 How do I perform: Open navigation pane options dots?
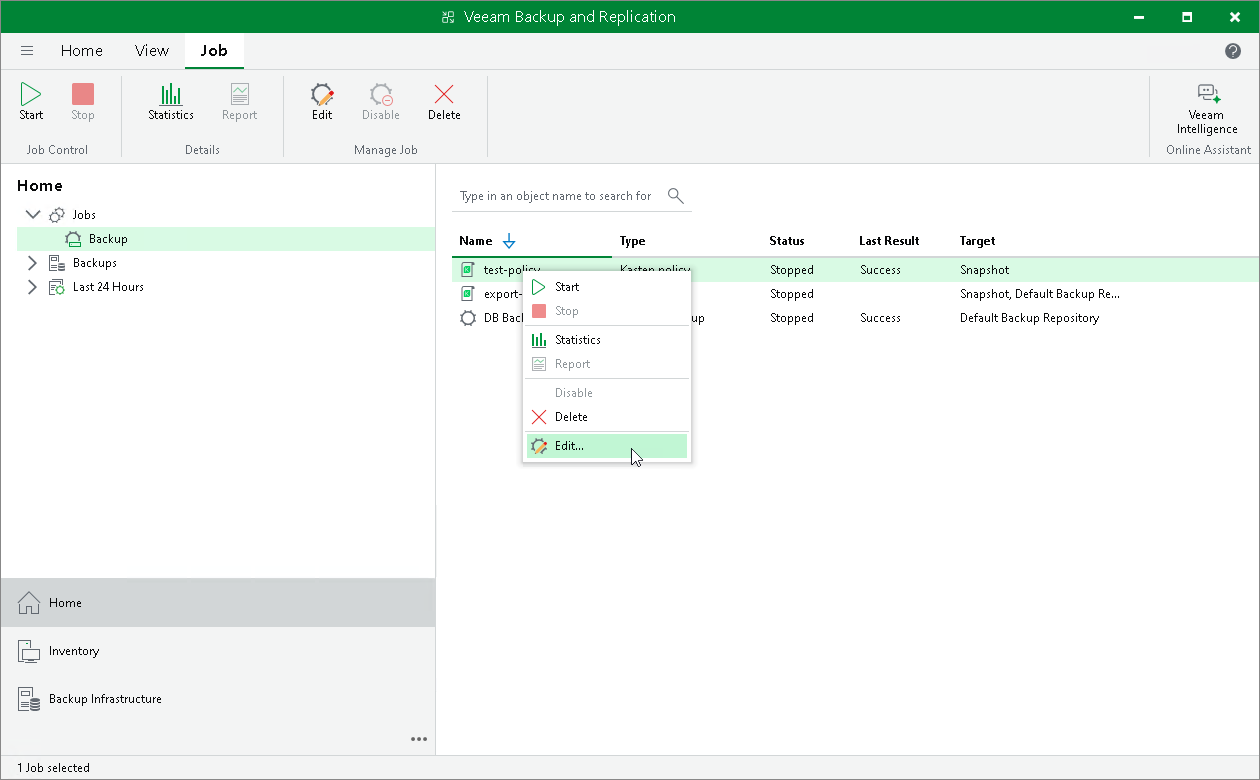419,739
